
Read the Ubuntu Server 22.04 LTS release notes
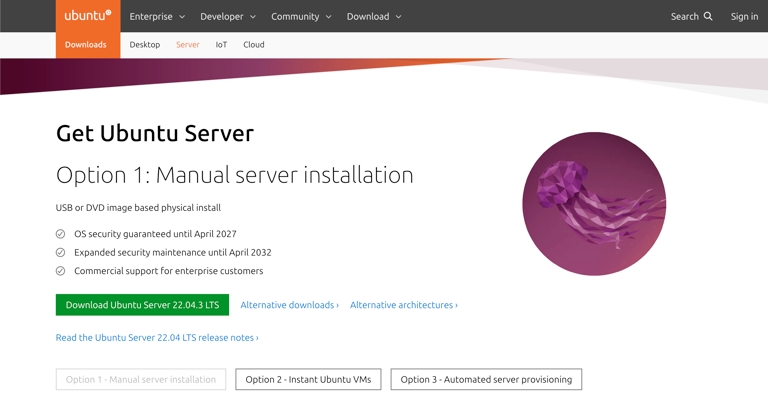pyautogui.click(x=157, y=338)
